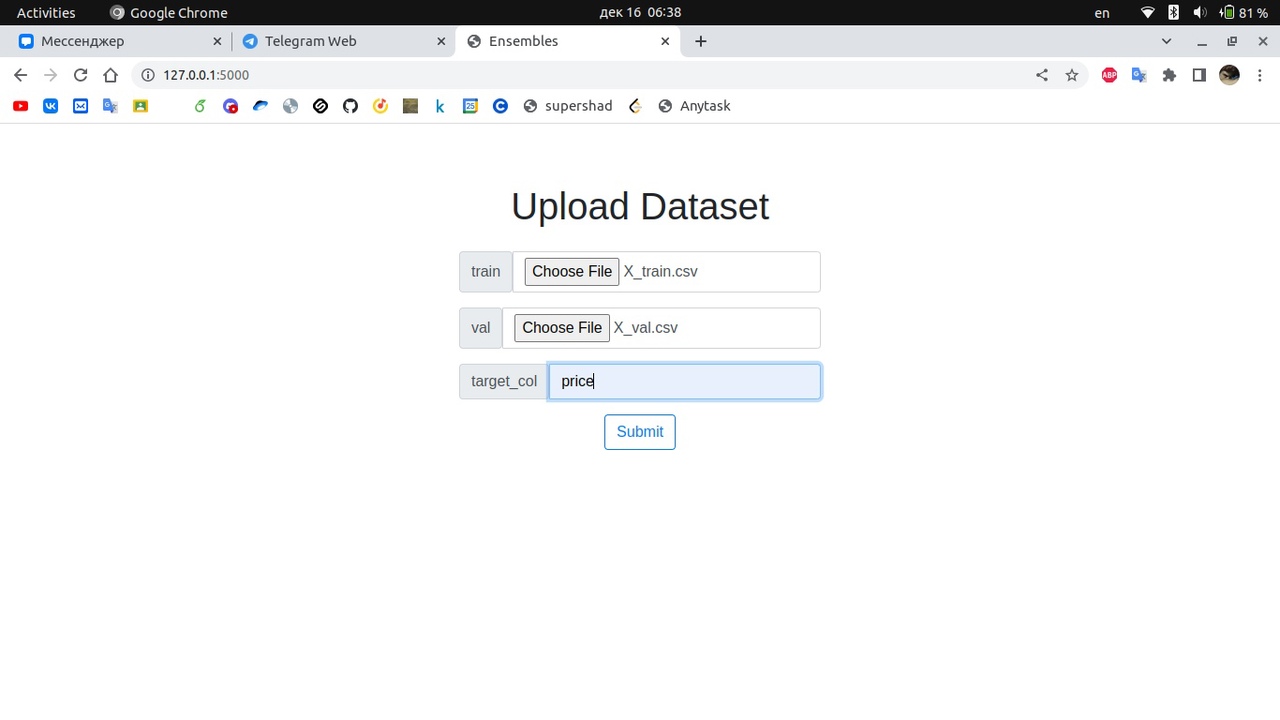The image size is (1280, 720).
Task: Go back using the browser back arrow
Action: point(20,75)
